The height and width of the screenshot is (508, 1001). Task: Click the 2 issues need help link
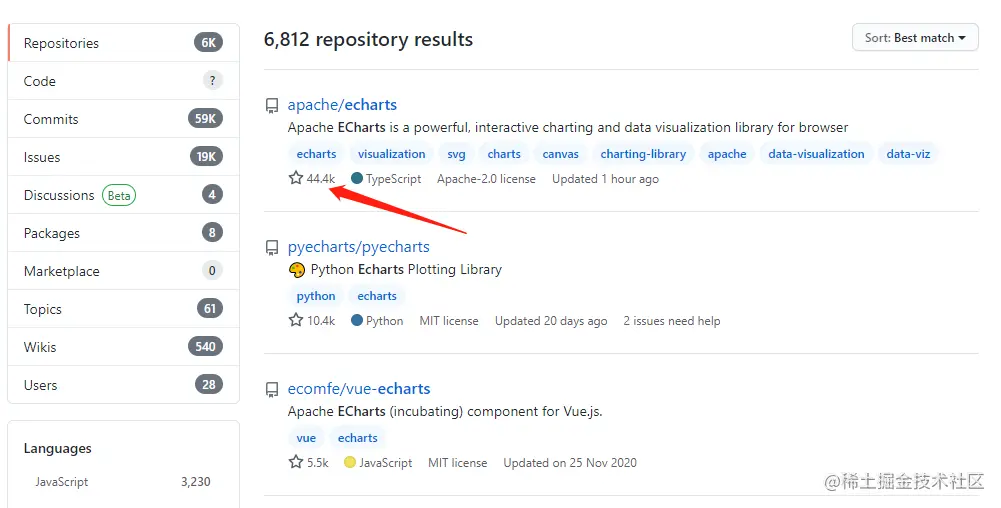(672, 321)
